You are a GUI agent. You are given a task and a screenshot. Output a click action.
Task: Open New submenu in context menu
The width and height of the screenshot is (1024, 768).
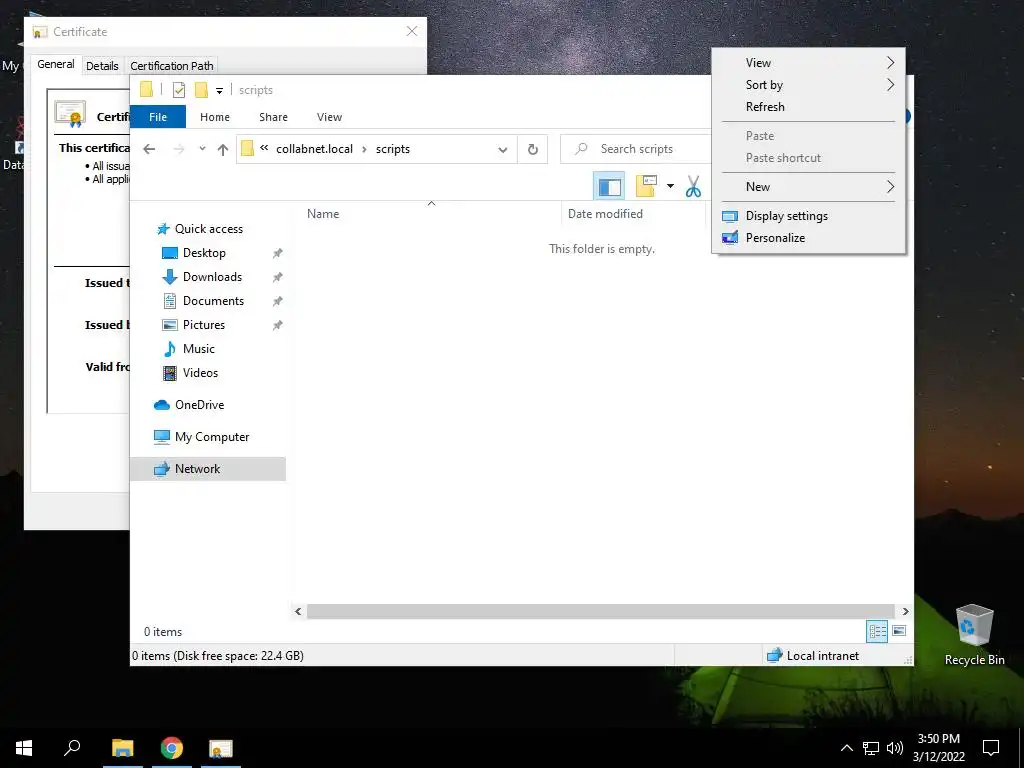808,187
